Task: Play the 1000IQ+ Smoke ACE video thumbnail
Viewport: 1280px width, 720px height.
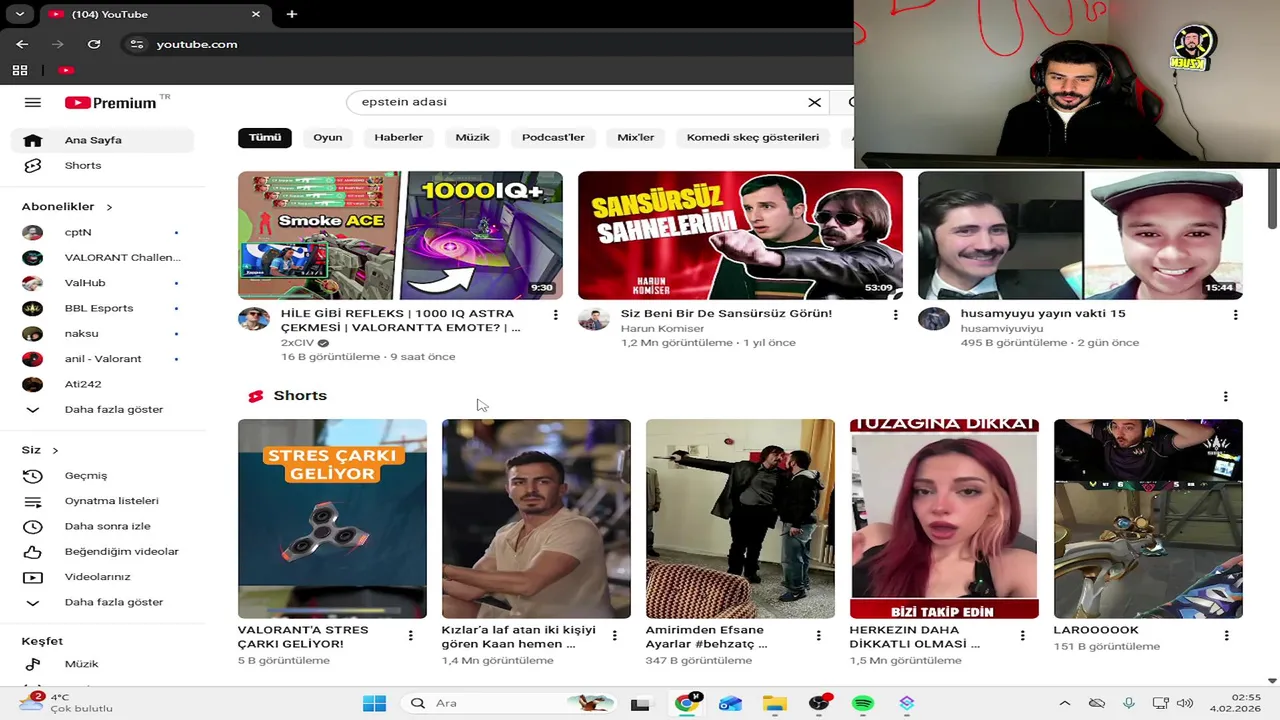Action: [x=400, y=235]
